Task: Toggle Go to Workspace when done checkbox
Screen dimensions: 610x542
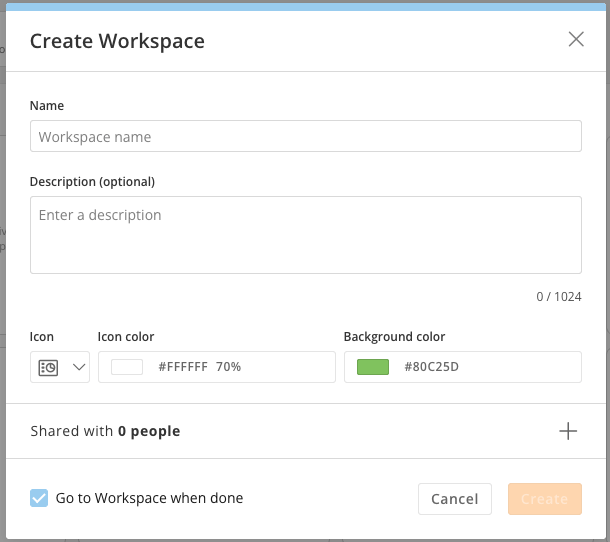Action: tap(39, 498)
